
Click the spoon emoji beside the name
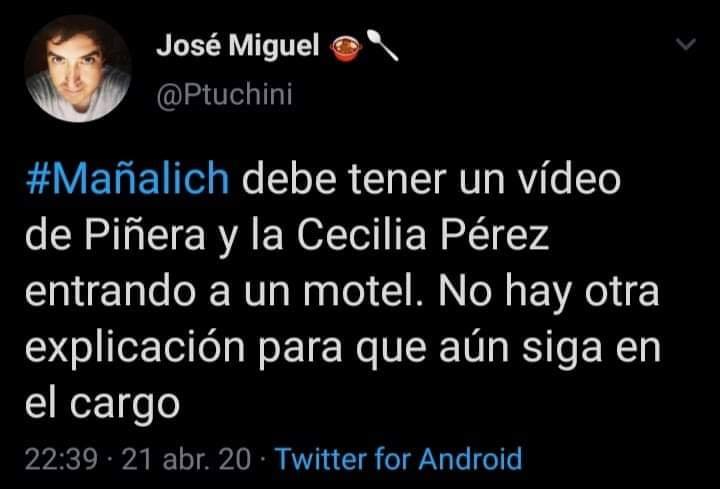(x=382, y=45)
